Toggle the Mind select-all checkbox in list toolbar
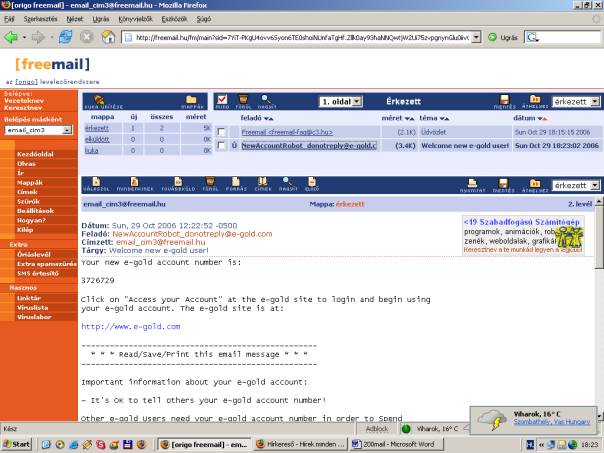This screenshot has height=453, width=604. coord(222,100)
